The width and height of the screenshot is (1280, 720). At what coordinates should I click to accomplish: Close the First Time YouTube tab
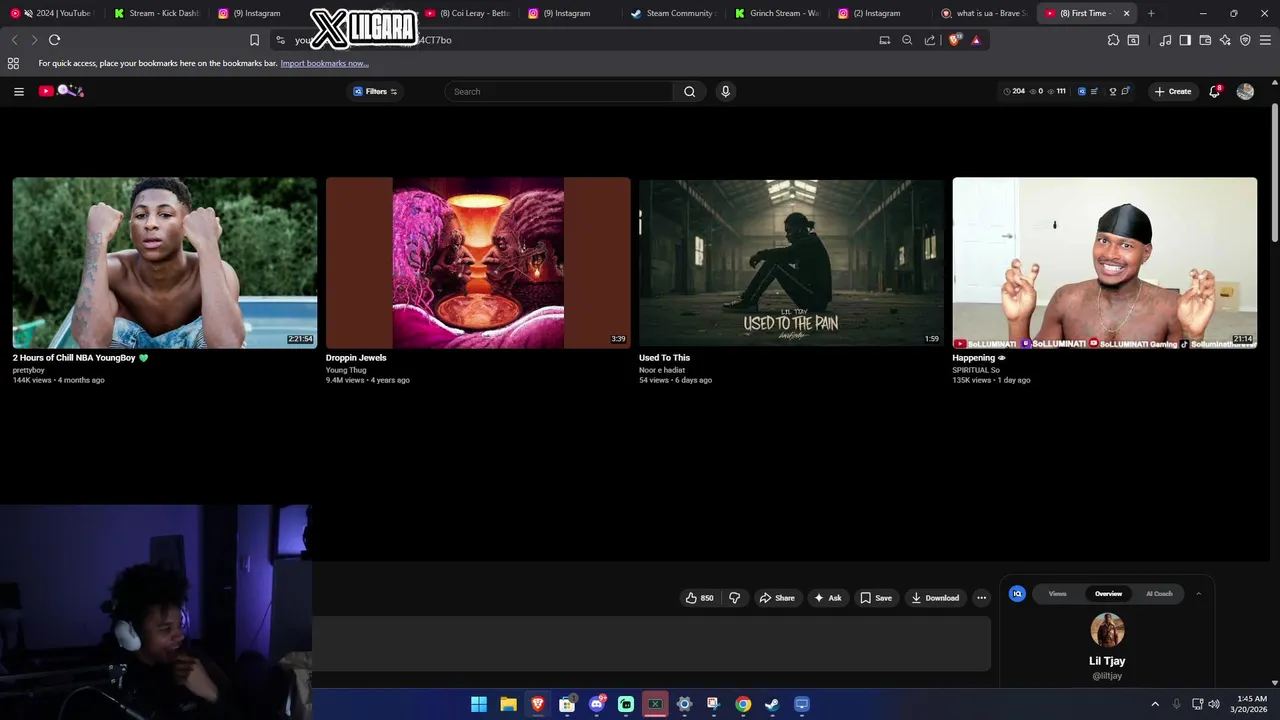tap(1127, 13)
